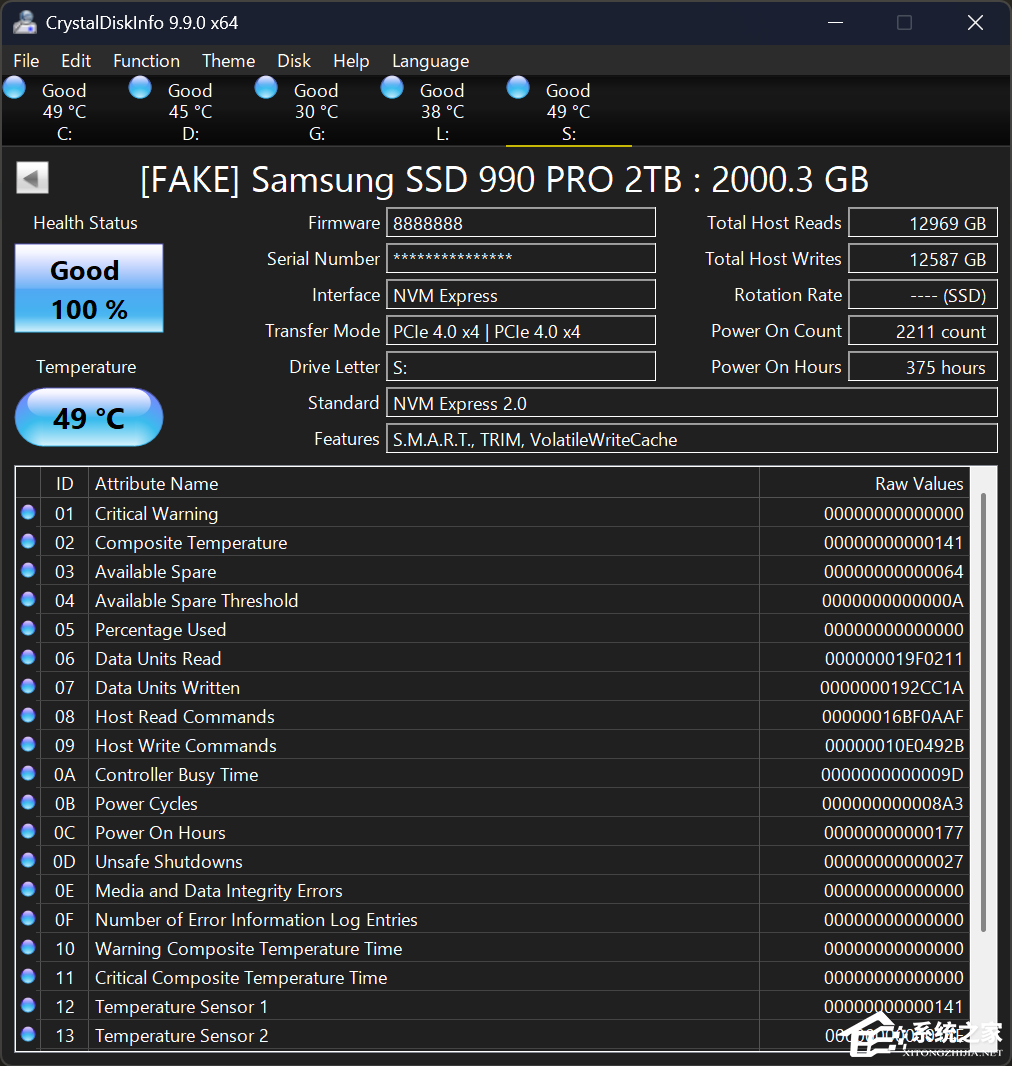Open the File menu

26,61
